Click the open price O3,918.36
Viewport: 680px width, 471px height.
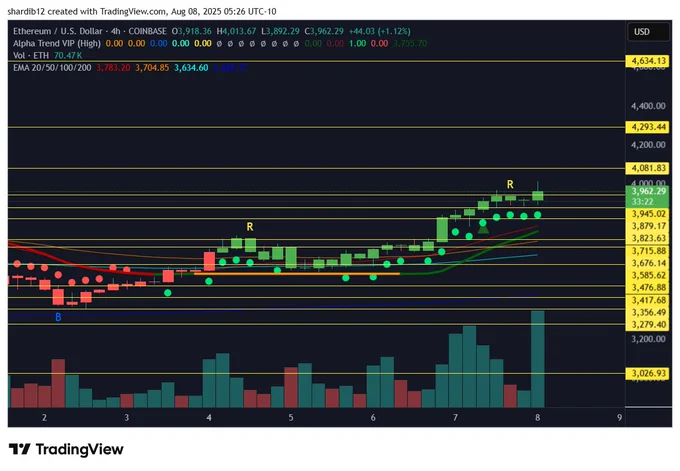click(x=192, y=31)
